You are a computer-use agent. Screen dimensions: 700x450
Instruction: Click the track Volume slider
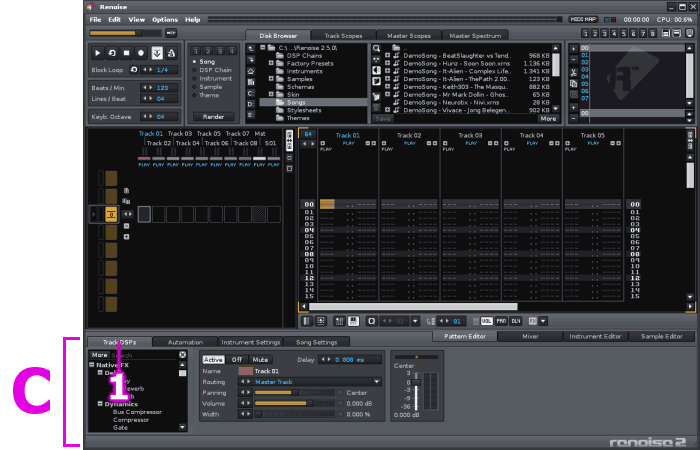(294, 404)
